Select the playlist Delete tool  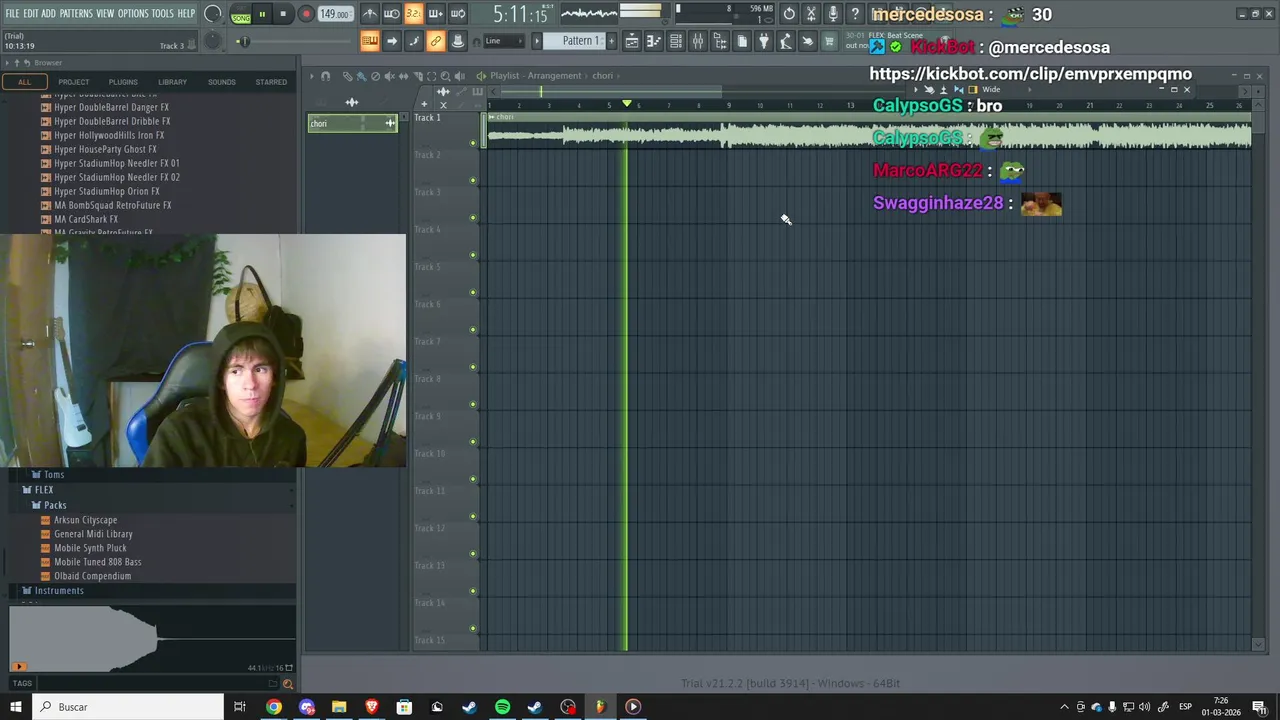[375, 76]
